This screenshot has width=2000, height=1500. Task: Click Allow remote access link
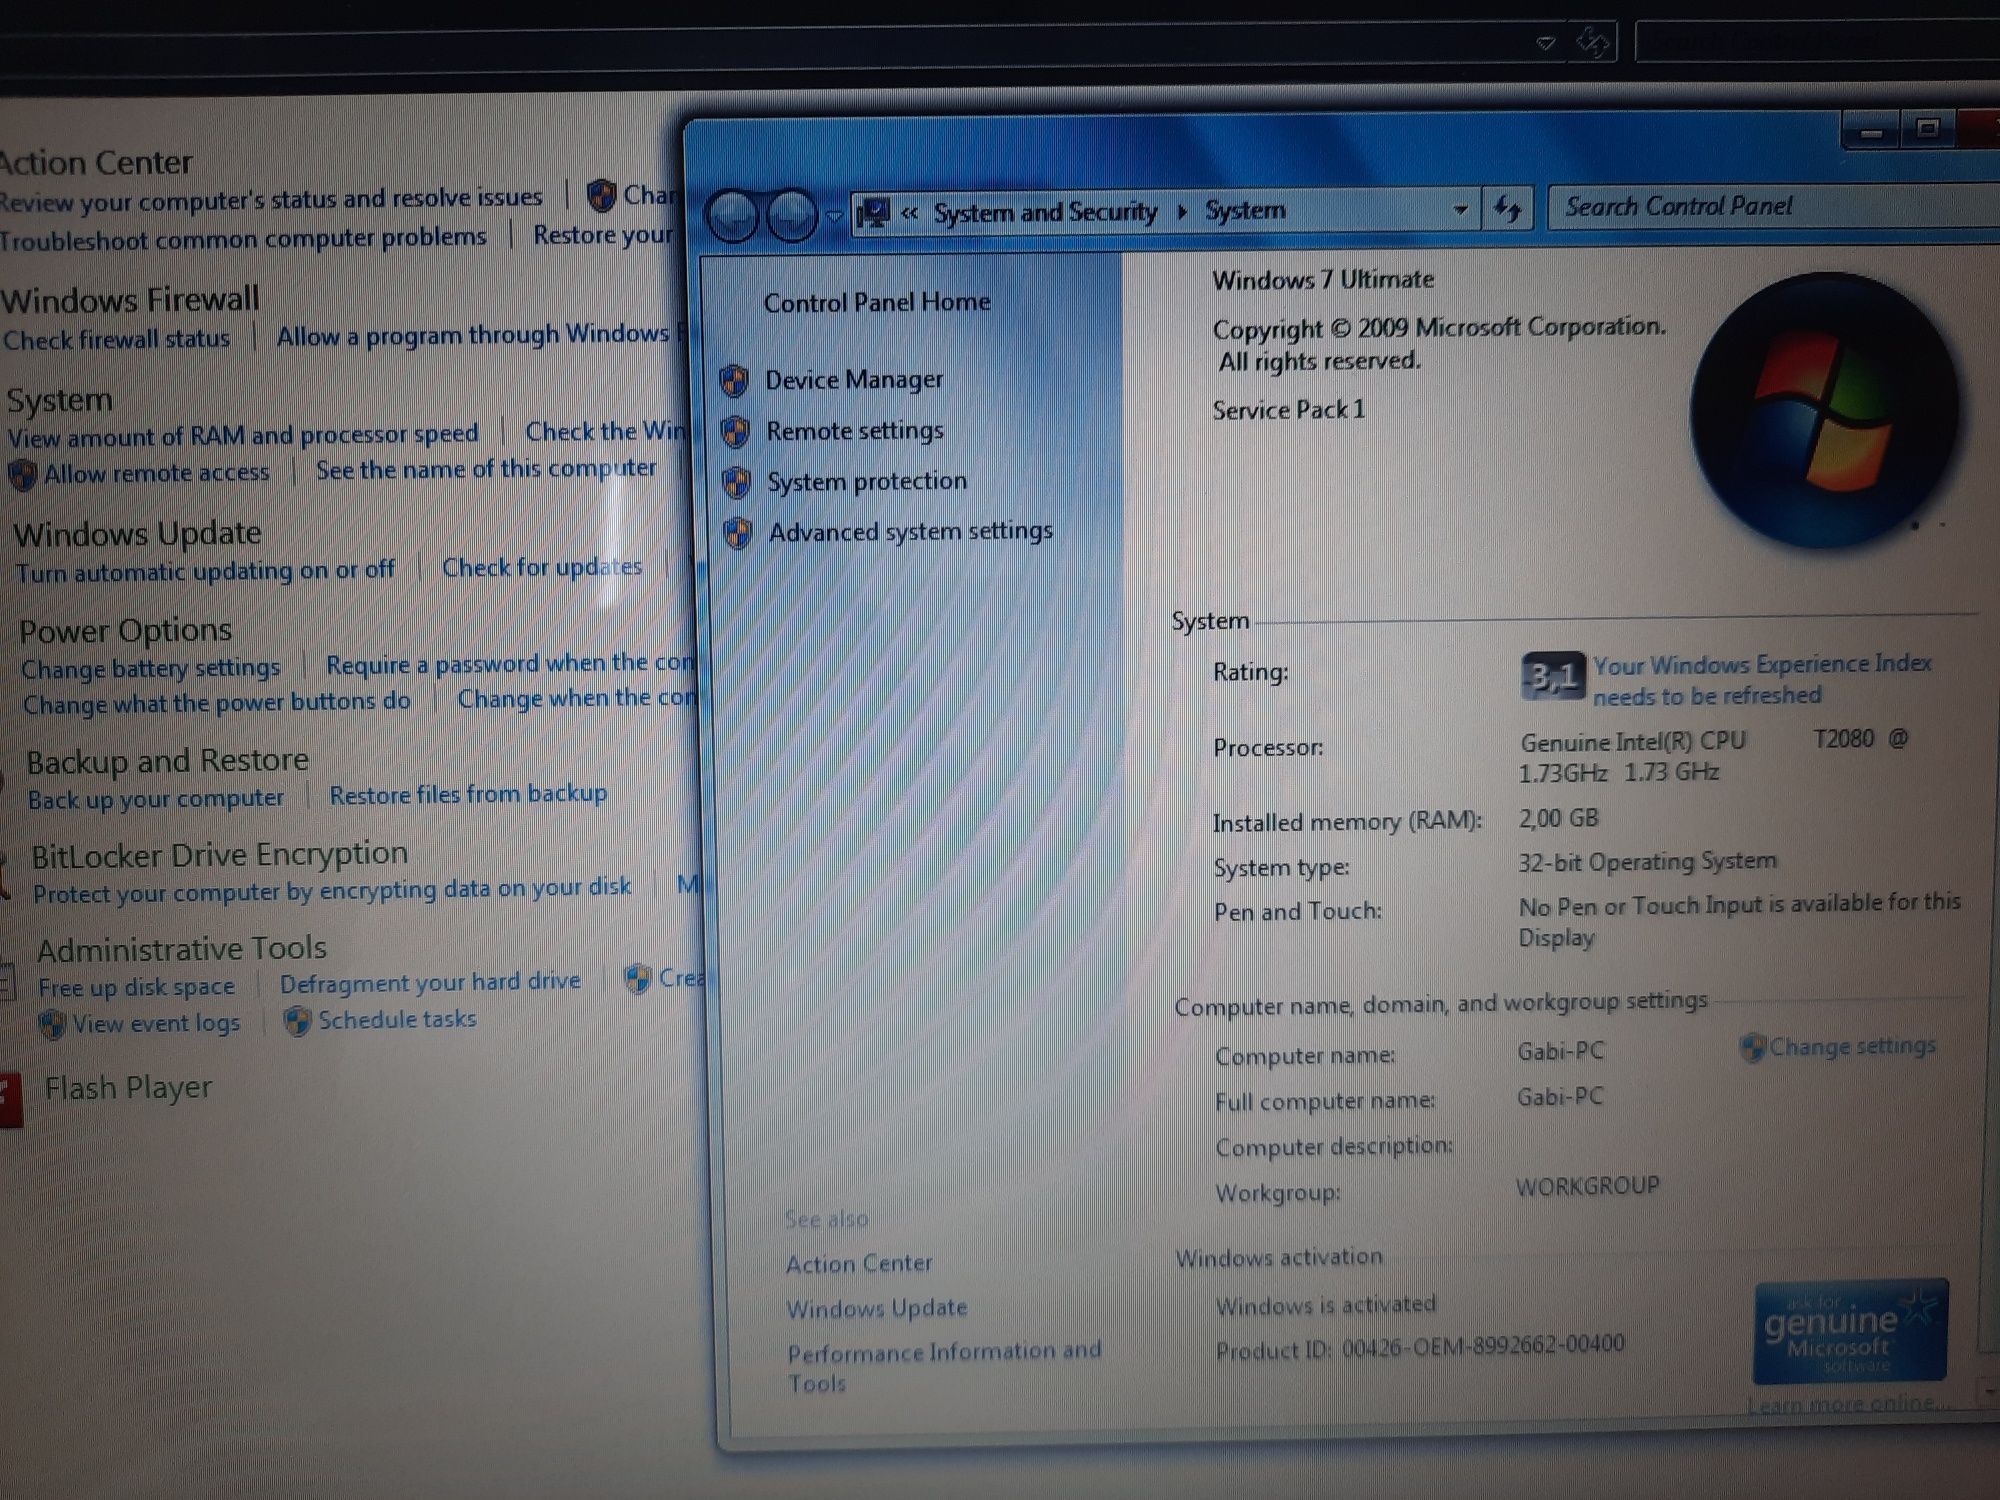pyautogui.click(x=156, y=473)
